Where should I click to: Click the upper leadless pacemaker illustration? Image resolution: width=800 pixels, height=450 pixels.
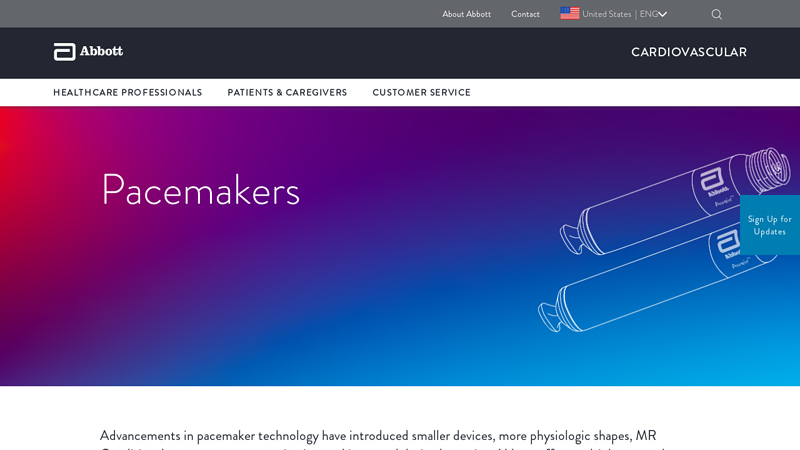(x=675, y=201)
